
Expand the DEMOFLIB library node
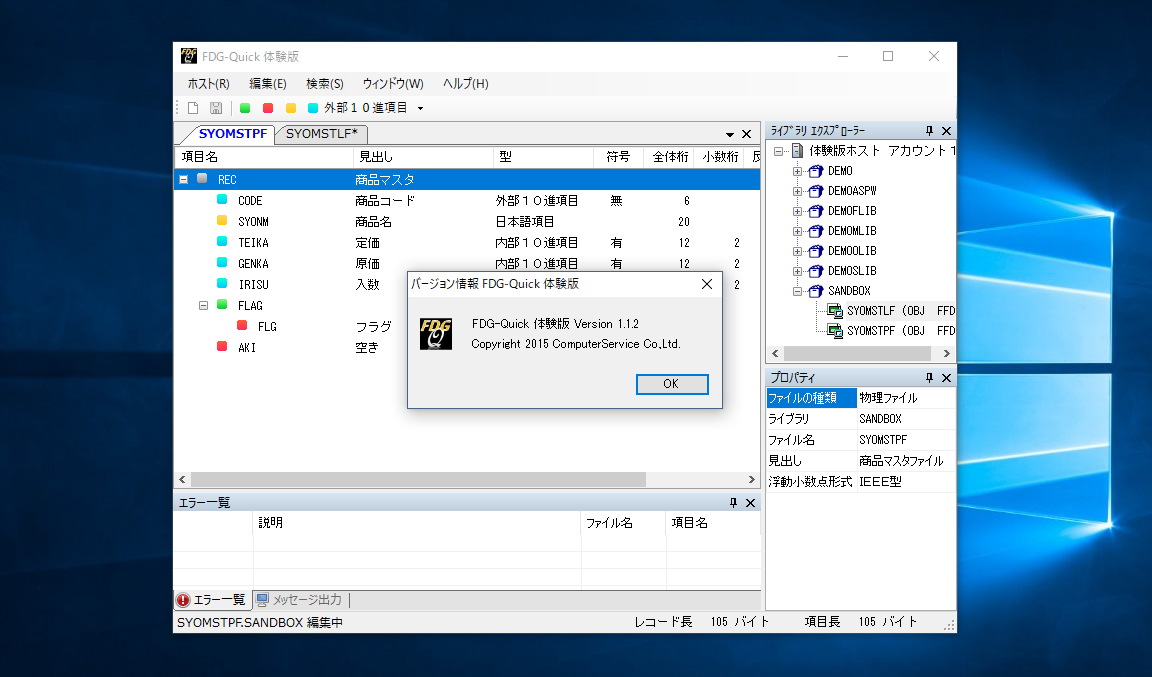point(797,211)
